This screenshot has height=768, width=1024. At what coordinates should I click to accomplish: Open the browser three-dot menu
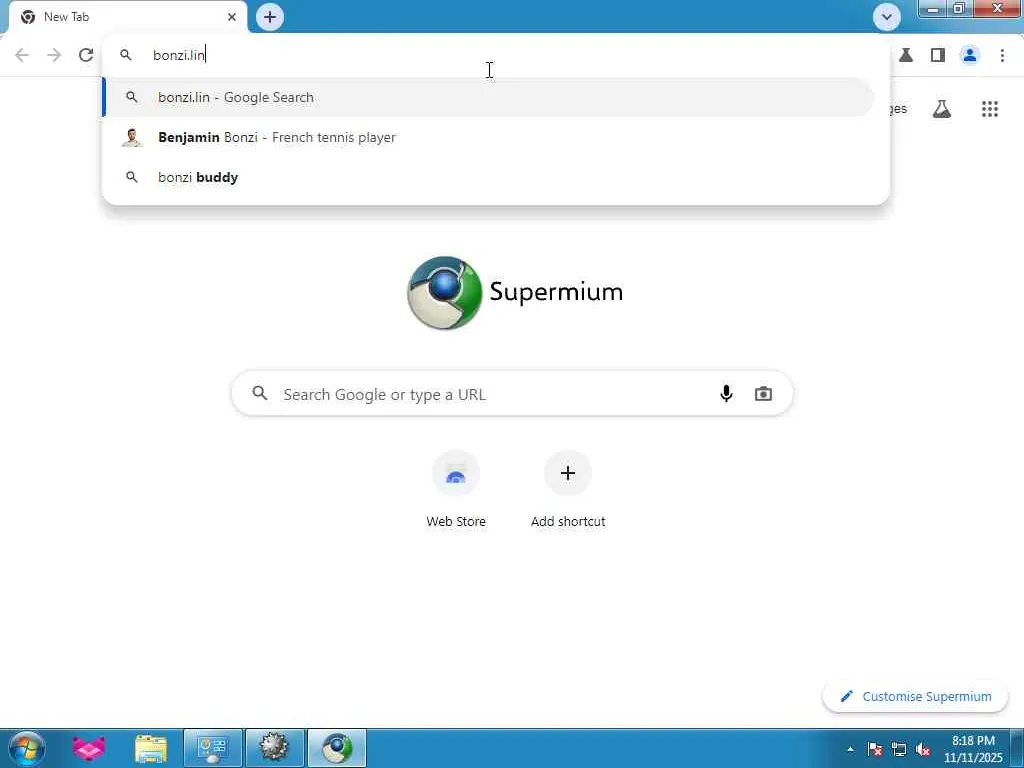(x=1002, y=55)
